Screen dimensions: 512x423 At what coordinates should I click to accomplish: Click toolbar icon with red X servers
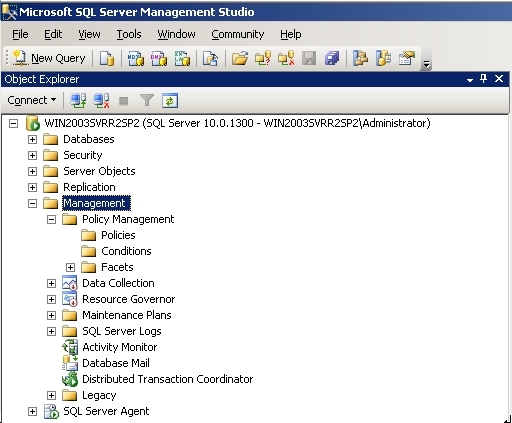point(286,58)
